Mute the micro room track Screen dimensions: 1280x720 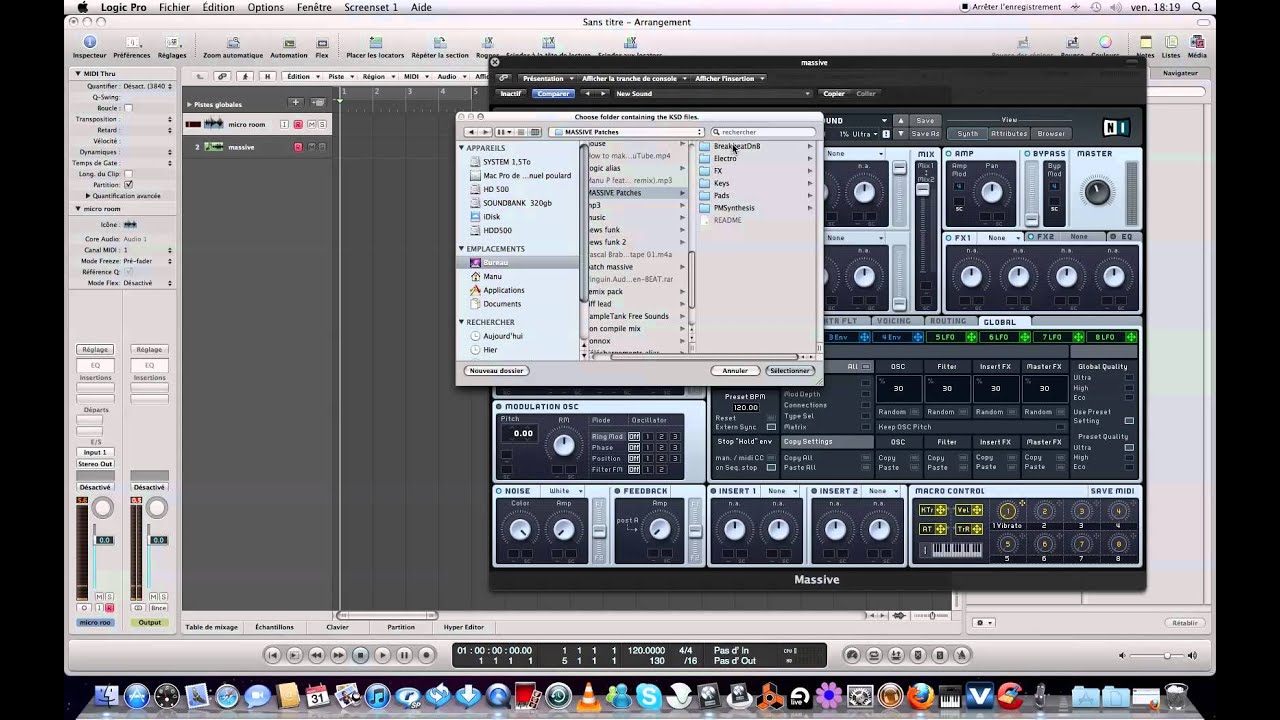coord(311,124)
